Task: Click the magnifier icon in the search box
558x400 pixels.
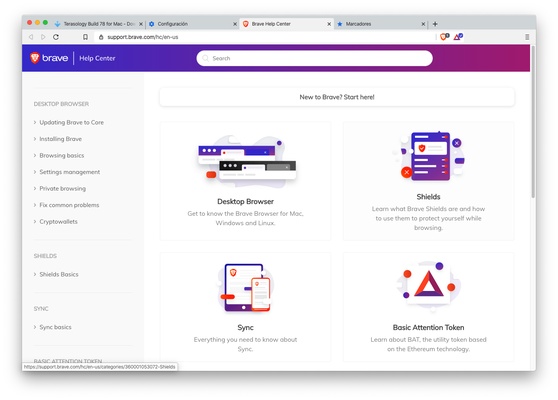Action: [205, 58]
